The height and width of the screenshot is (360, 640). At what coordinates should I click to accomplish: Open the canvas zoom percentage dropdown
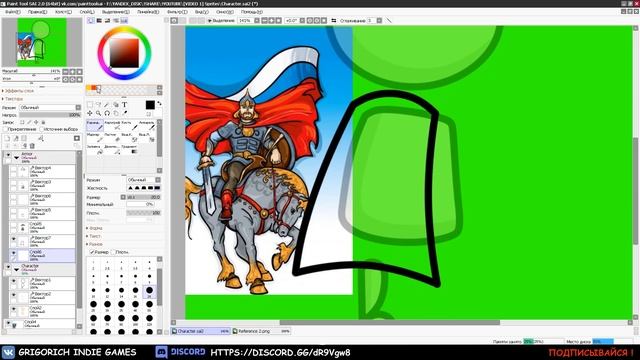[257, 20]
